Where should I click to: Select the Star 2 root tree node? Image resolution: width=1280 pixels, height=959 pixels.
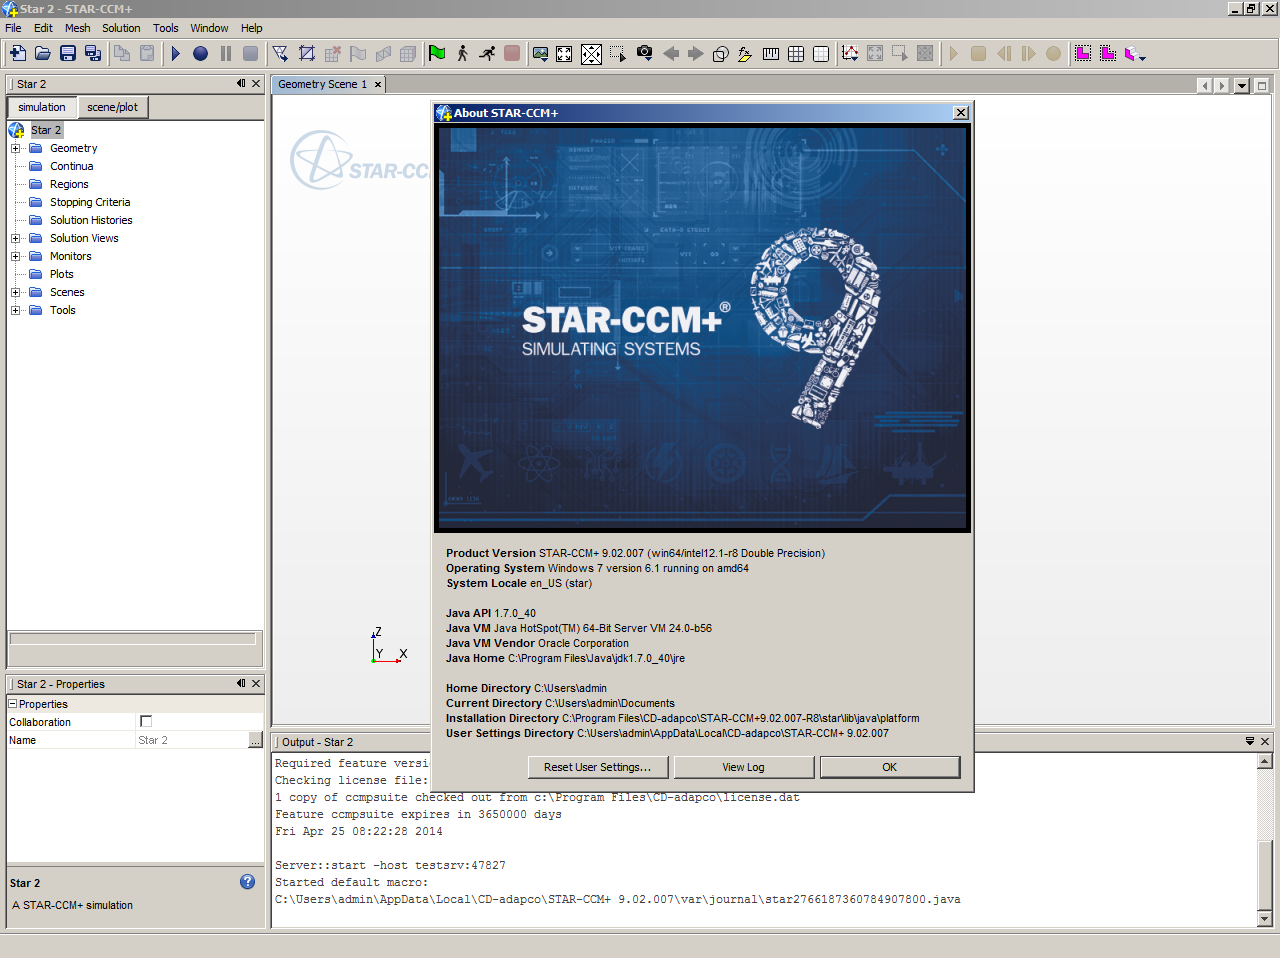click(46, 130)
